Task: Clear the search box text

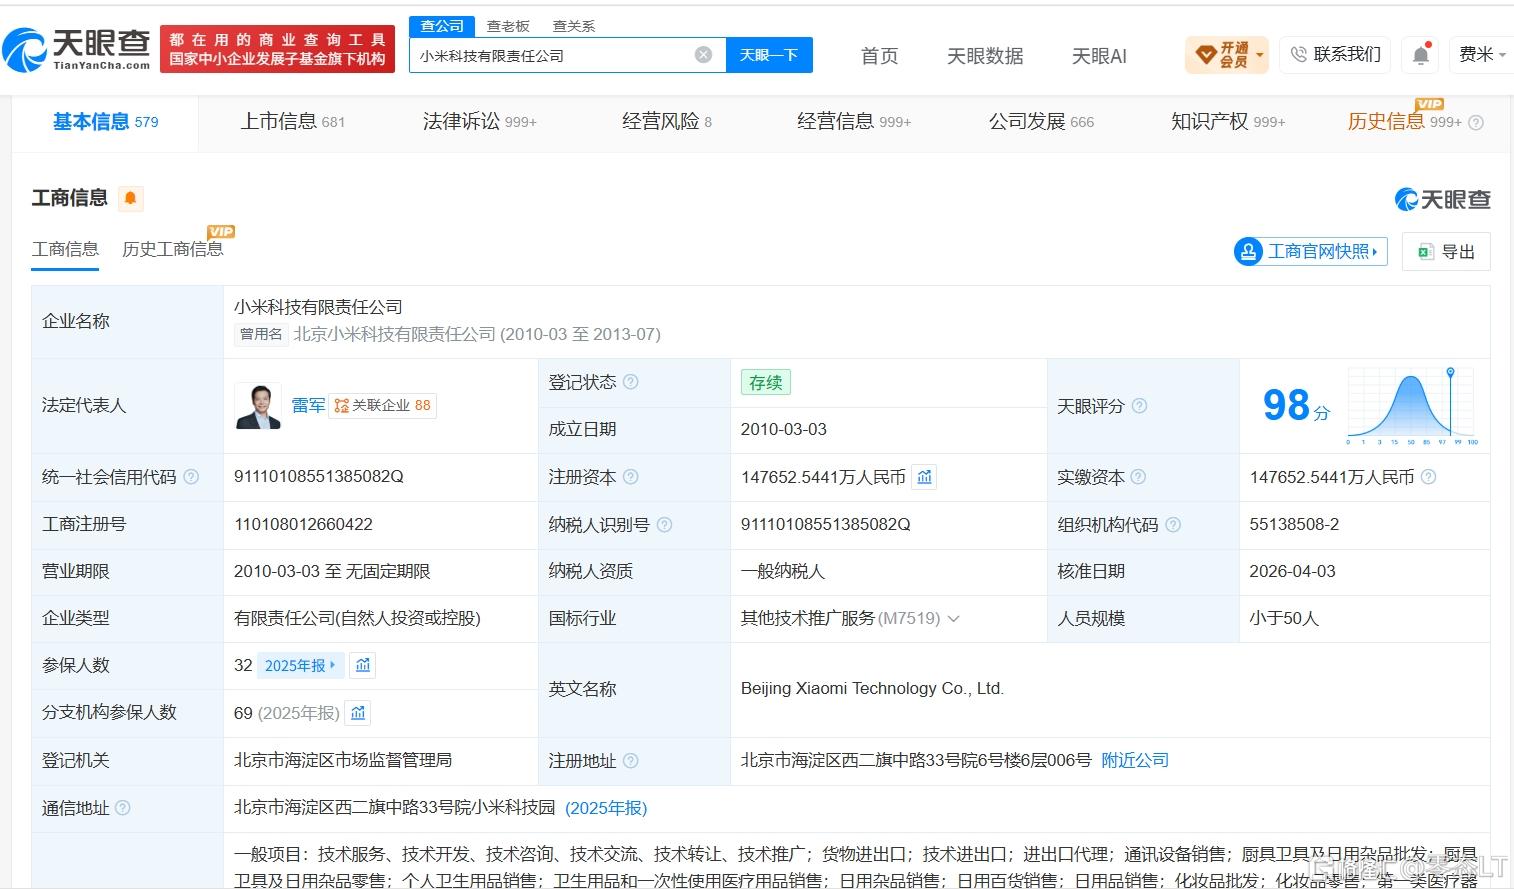Action: (704, 55)
